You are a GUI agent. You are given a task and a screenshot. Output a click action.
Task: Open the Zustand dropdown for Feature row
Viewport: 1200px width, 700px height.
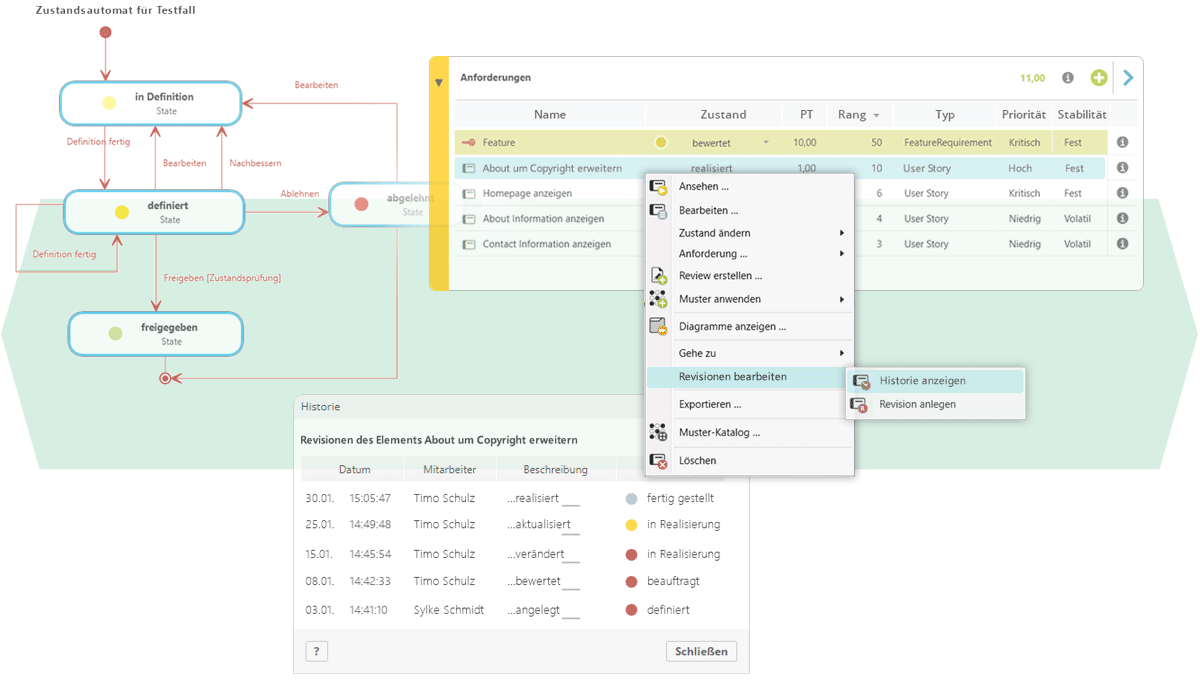(x=766, y=143)
